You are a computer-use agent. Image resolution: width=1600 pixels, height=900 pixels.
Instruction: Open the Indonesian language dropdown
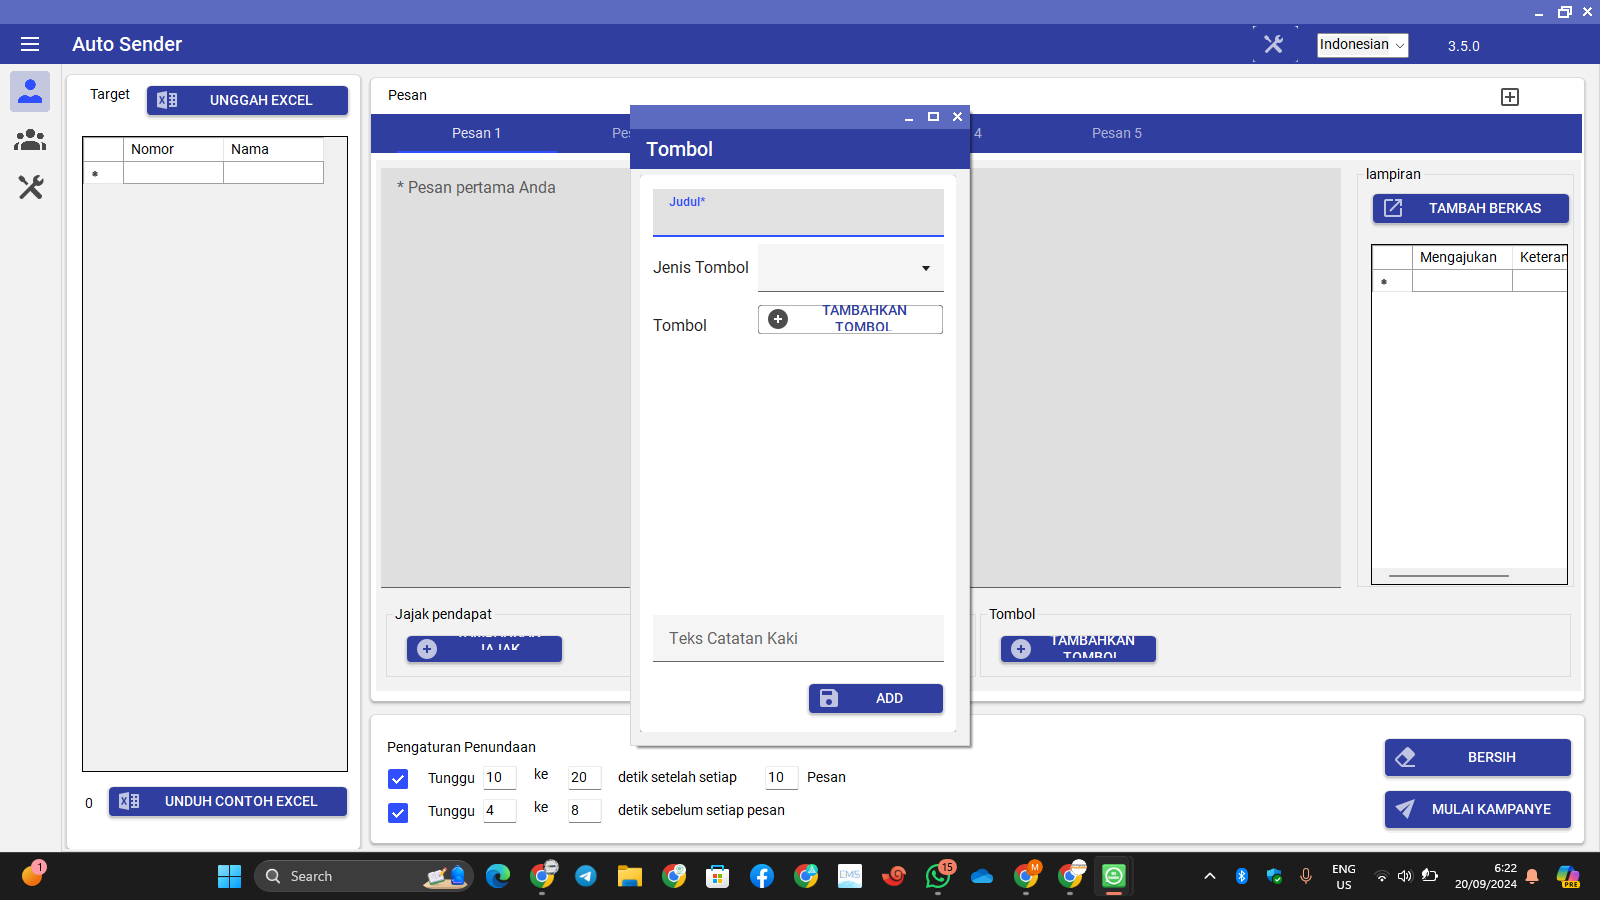tap(1362, 45)
